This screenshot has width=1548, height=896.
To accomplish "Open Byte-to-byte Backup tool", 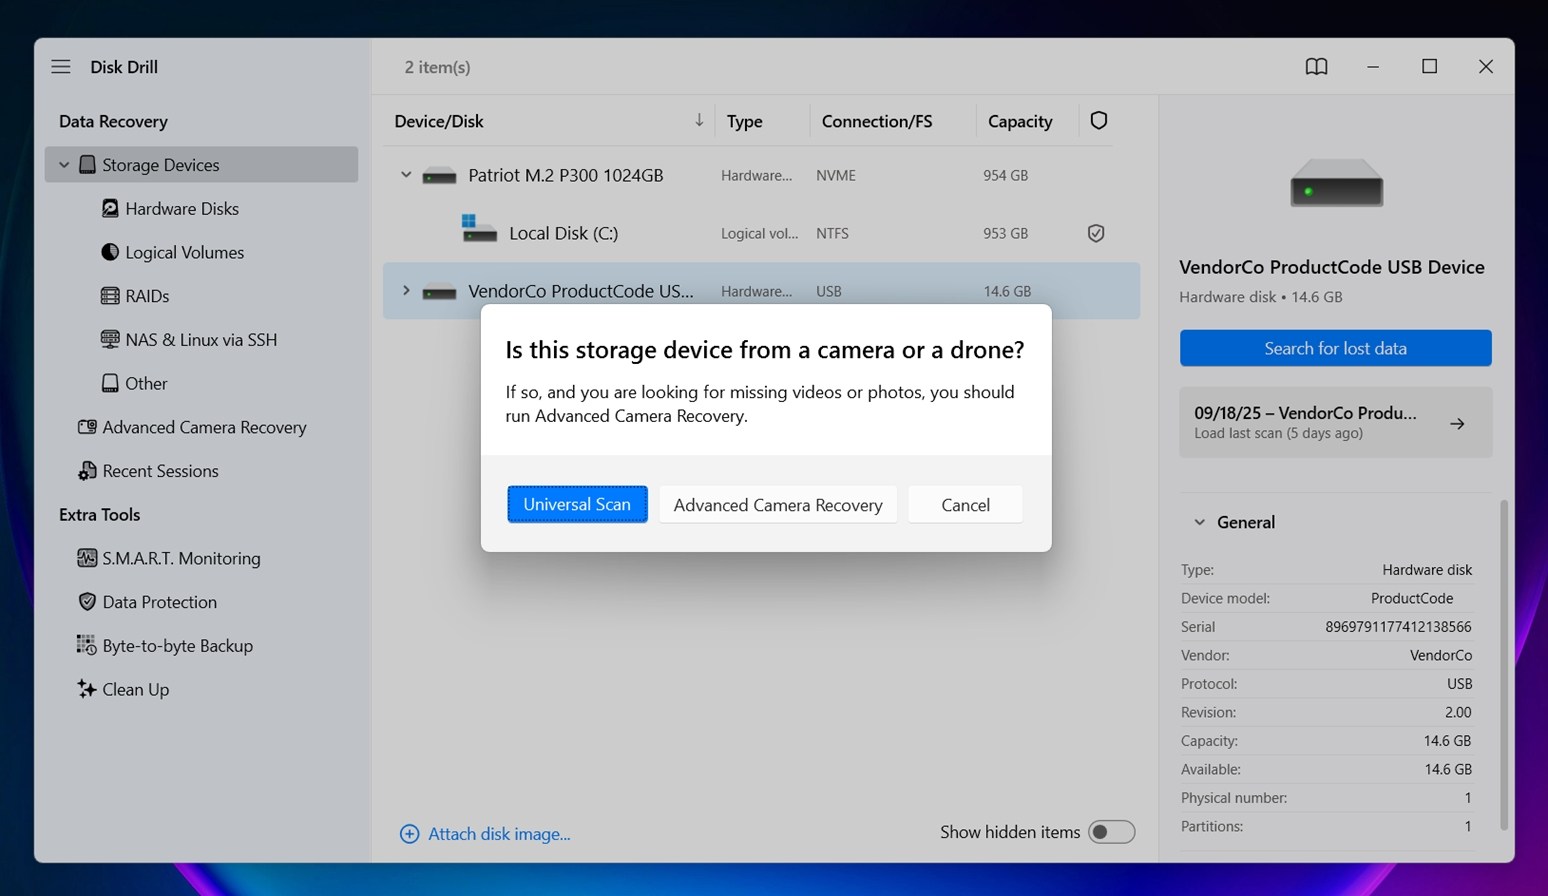I will coord(176,646).
